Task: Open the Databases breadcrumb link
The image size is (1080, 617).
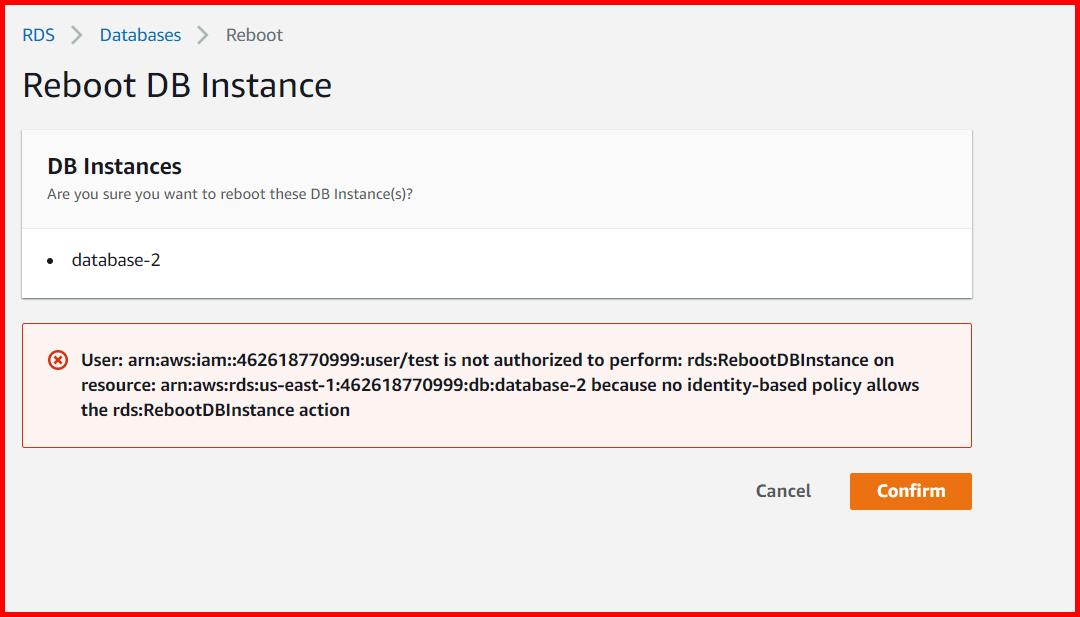Action: pos(138,34)
